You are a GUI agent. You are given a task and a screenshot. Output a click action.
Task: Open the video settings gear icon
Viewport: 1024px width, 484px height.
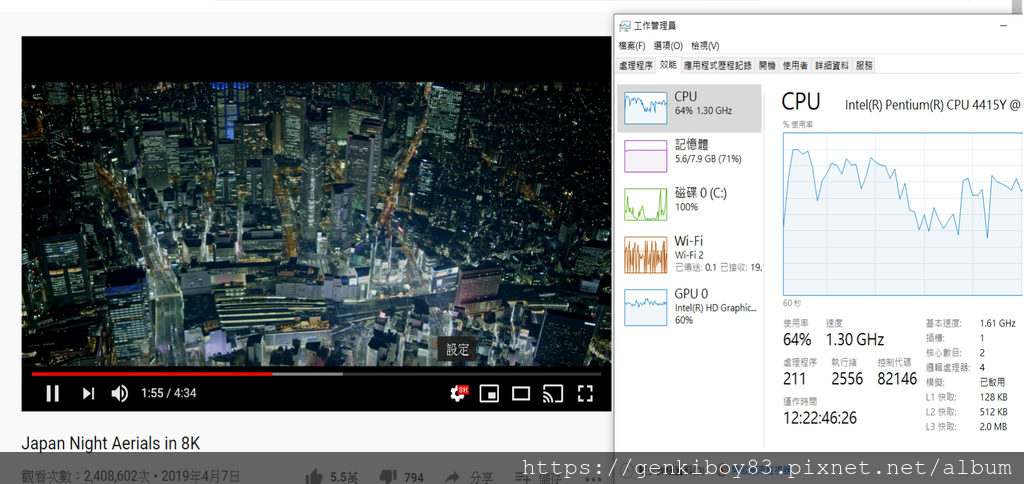[x=458, y=393]
